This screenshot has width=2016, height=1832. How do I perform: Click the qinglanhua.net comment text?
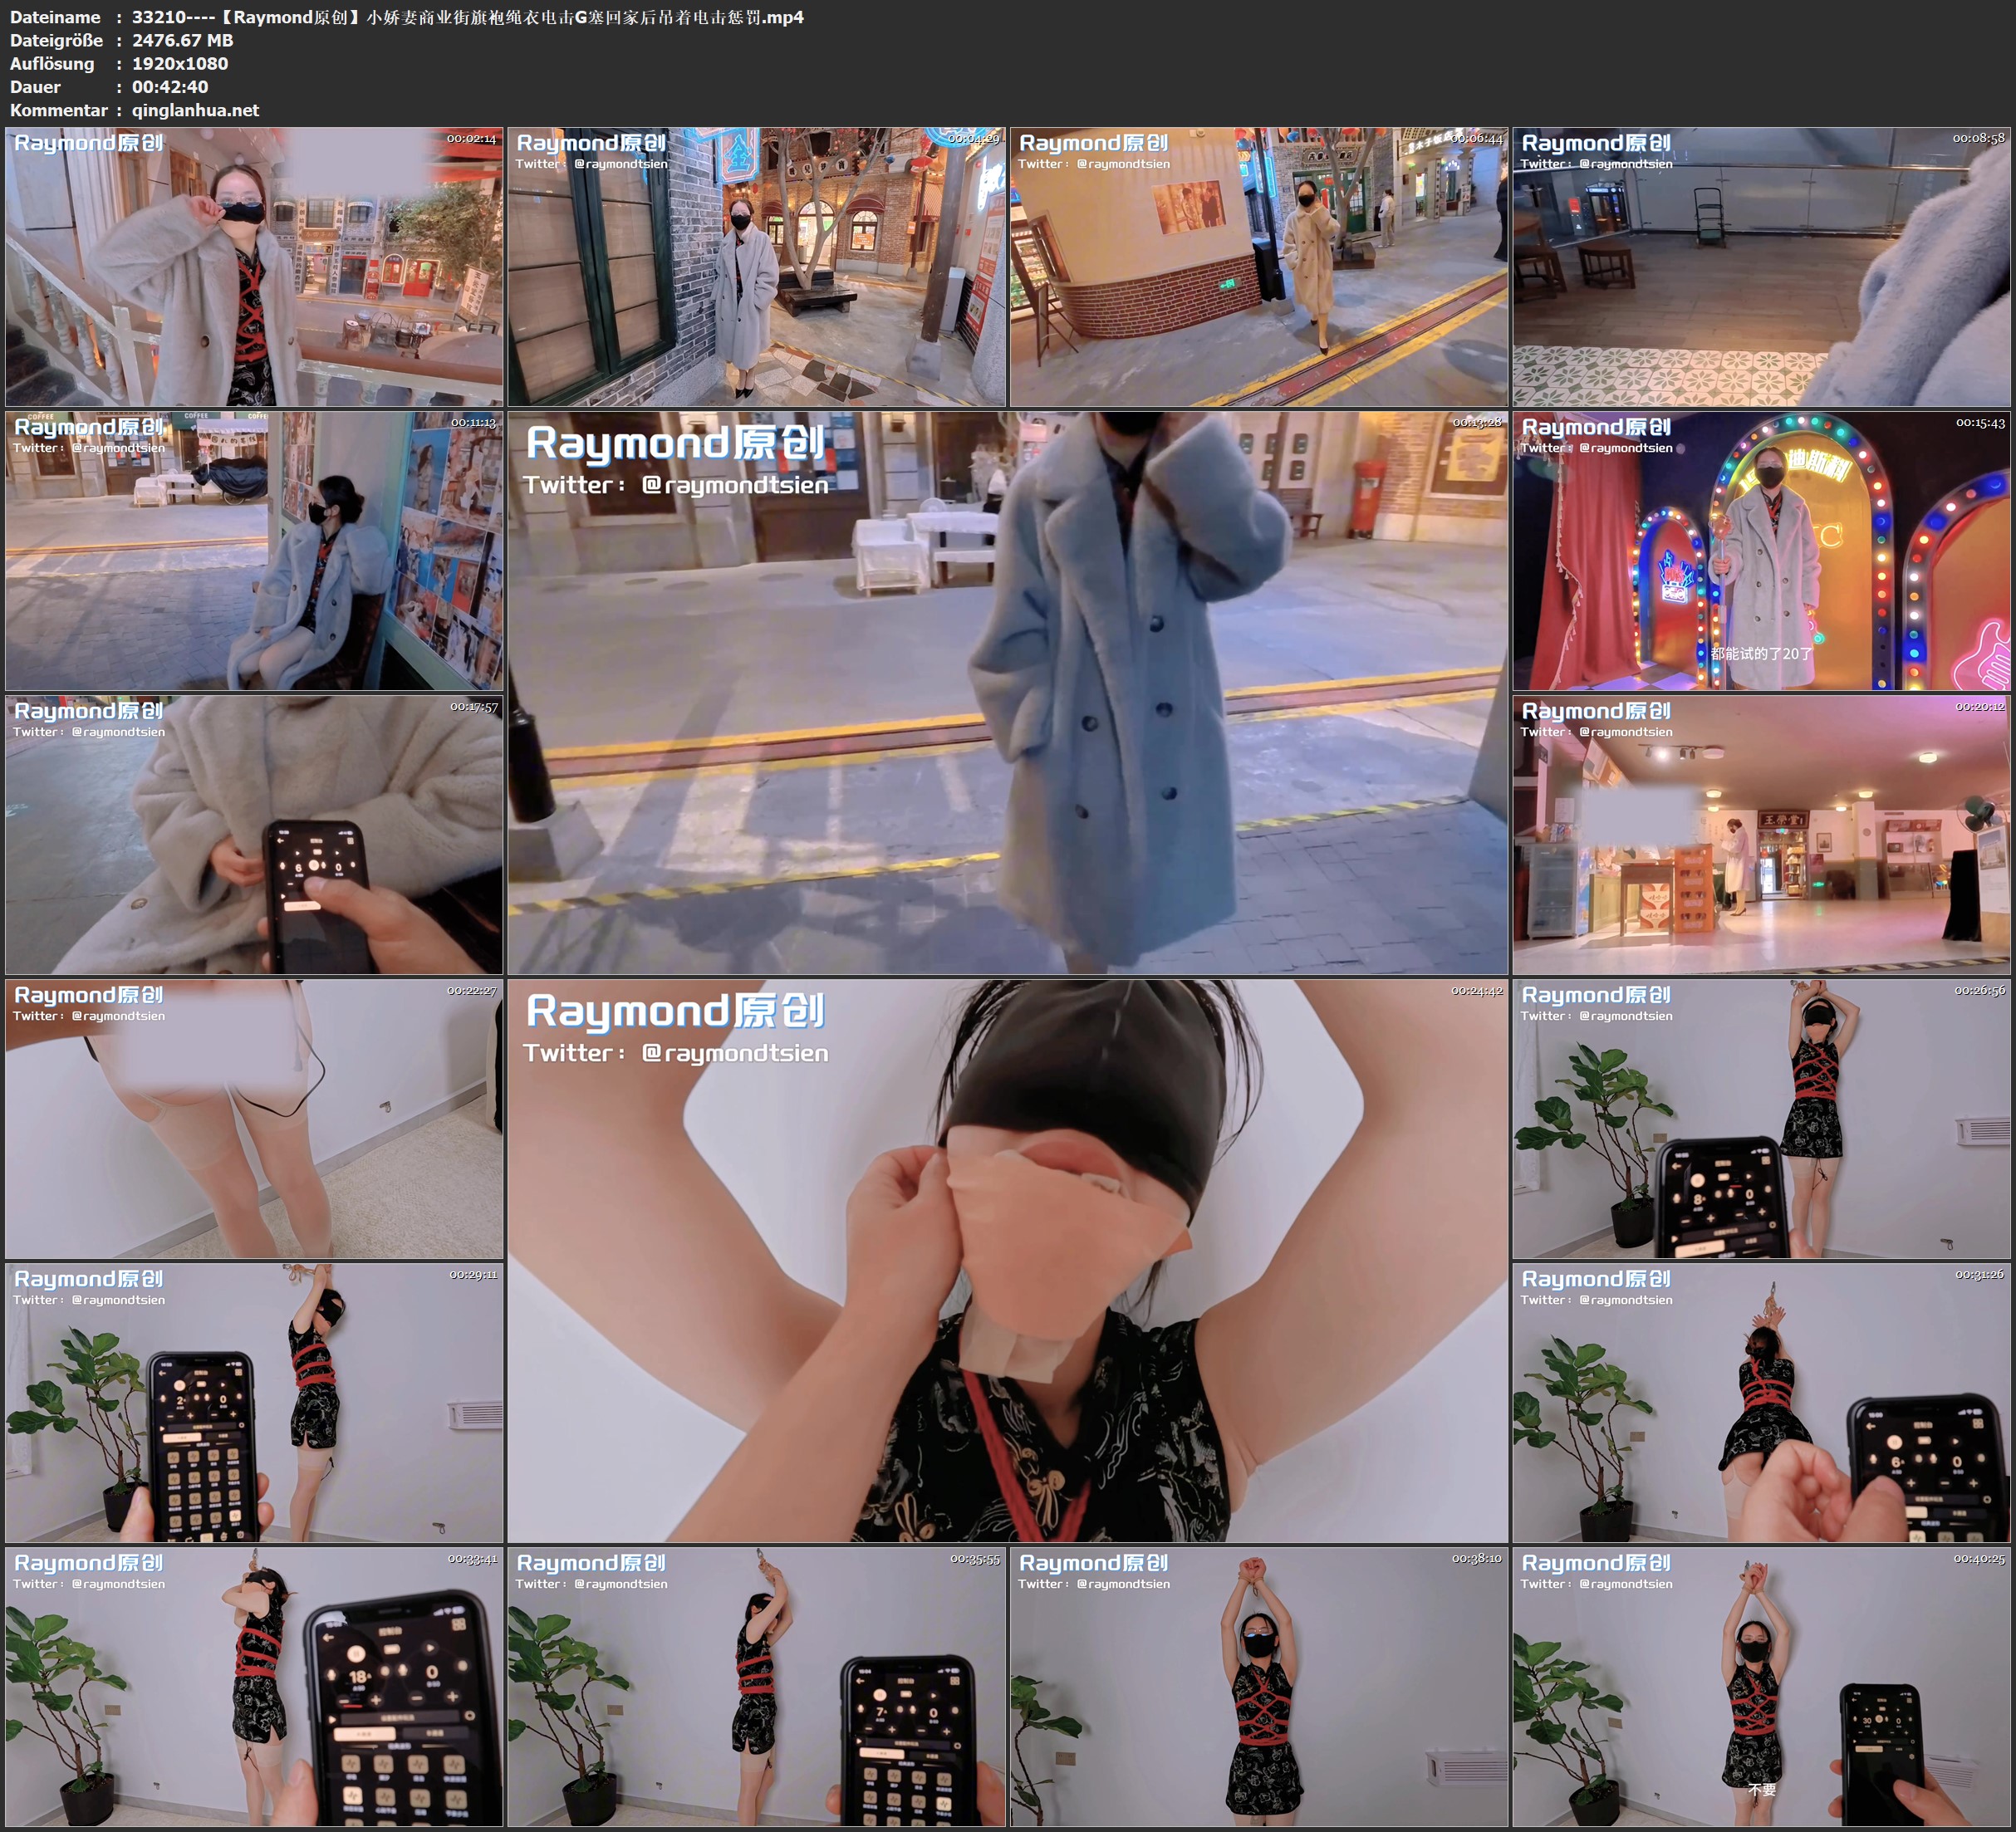coord(195,110)
